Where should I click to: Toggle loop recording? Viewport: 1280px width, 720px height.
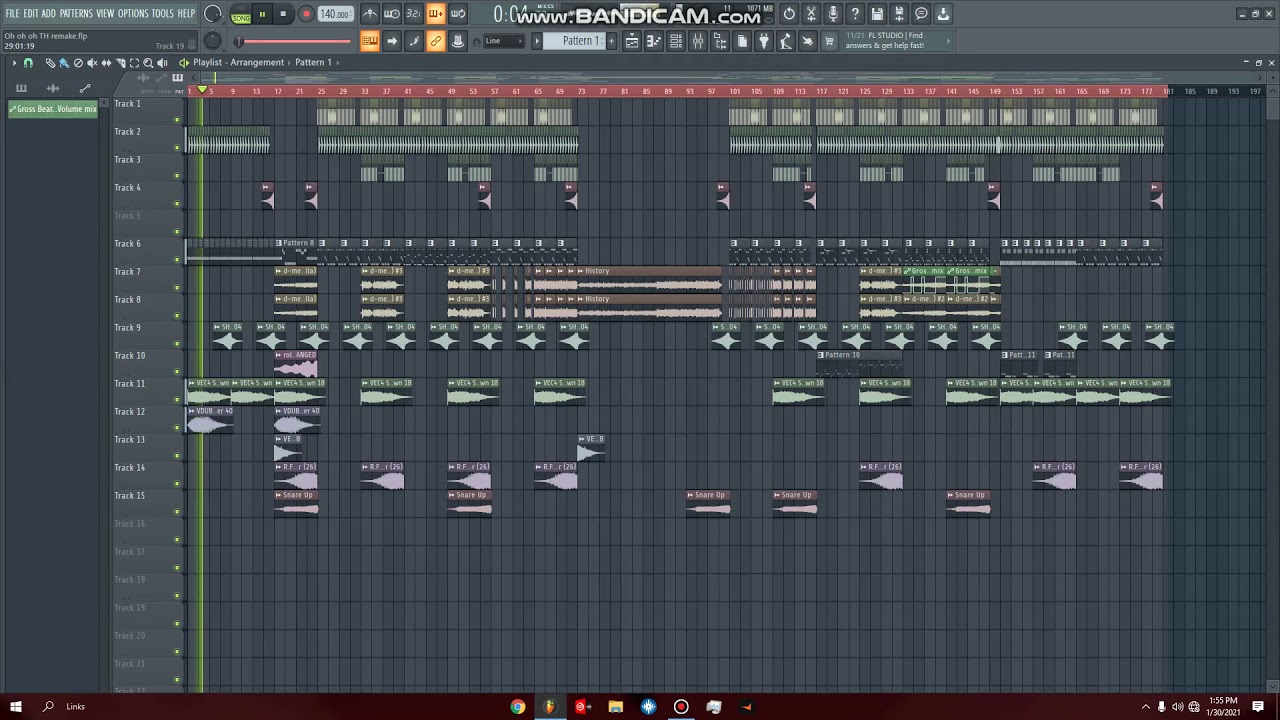click(x=457, y=14)
